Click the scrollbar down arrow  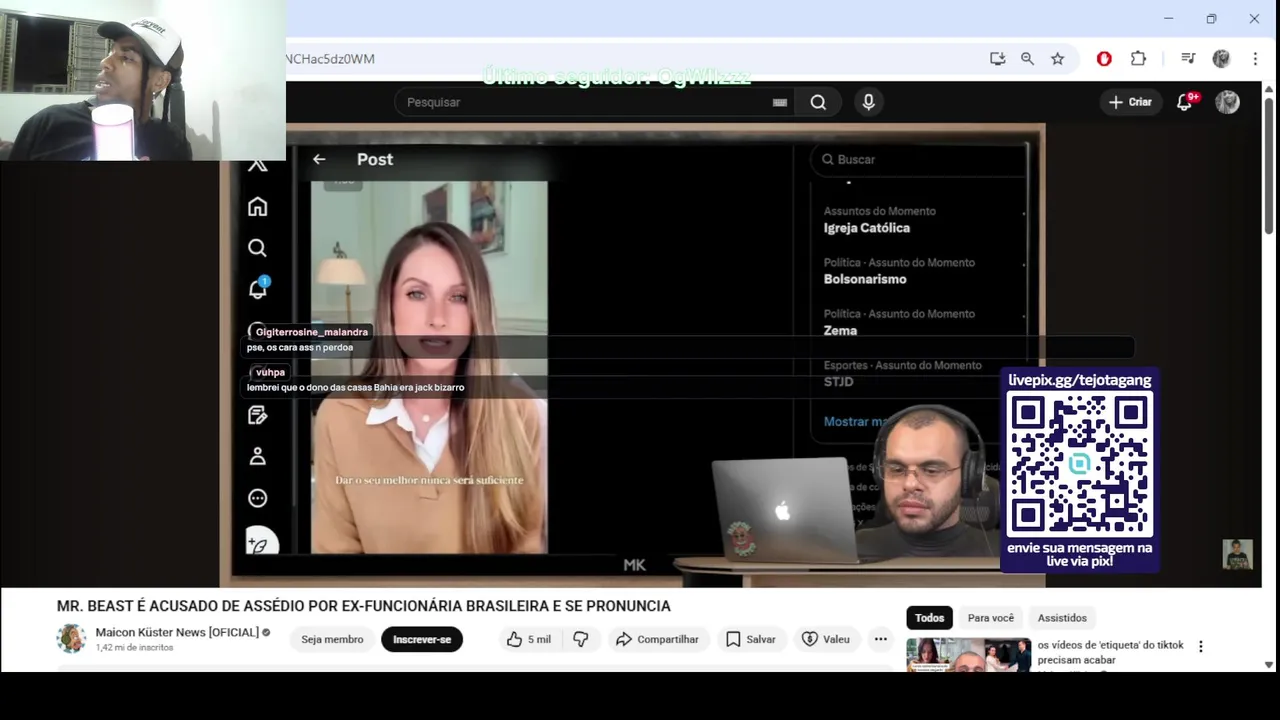(1269, 664)
